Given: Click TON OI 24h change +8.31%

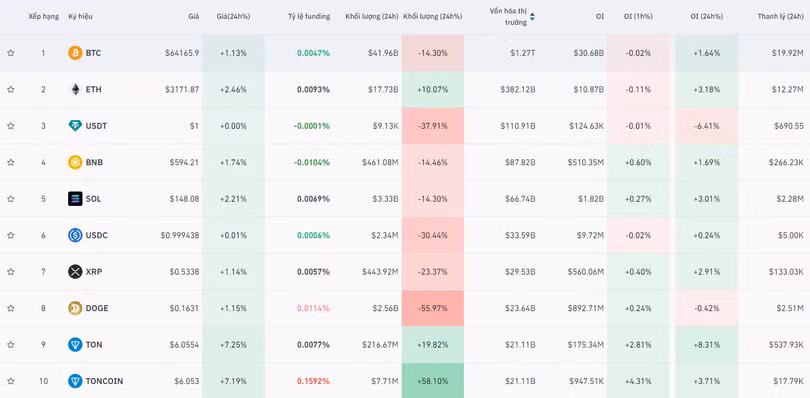Looking at the screenshot, I should coord(706,345).
